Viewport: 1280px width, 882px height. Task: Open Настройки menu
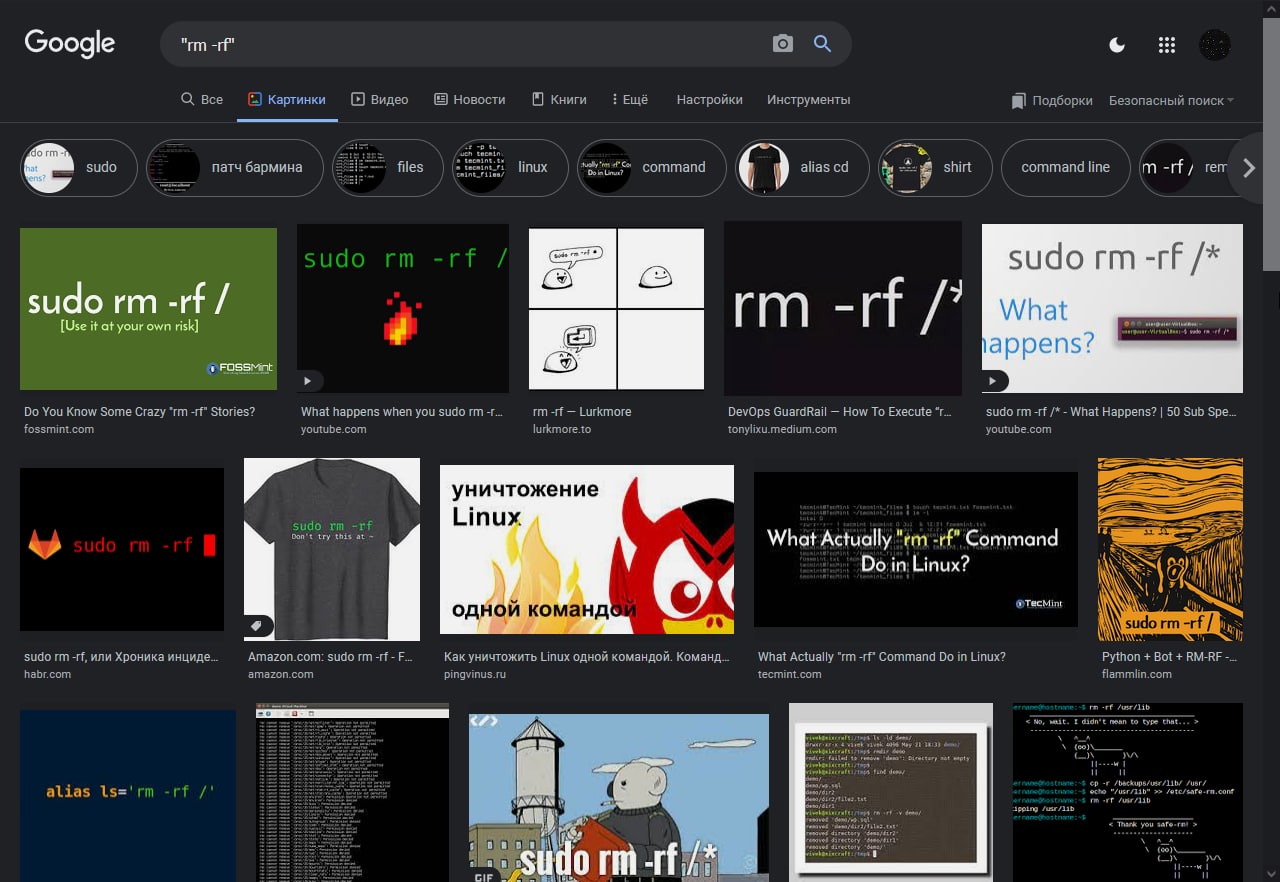coord(709,99)
